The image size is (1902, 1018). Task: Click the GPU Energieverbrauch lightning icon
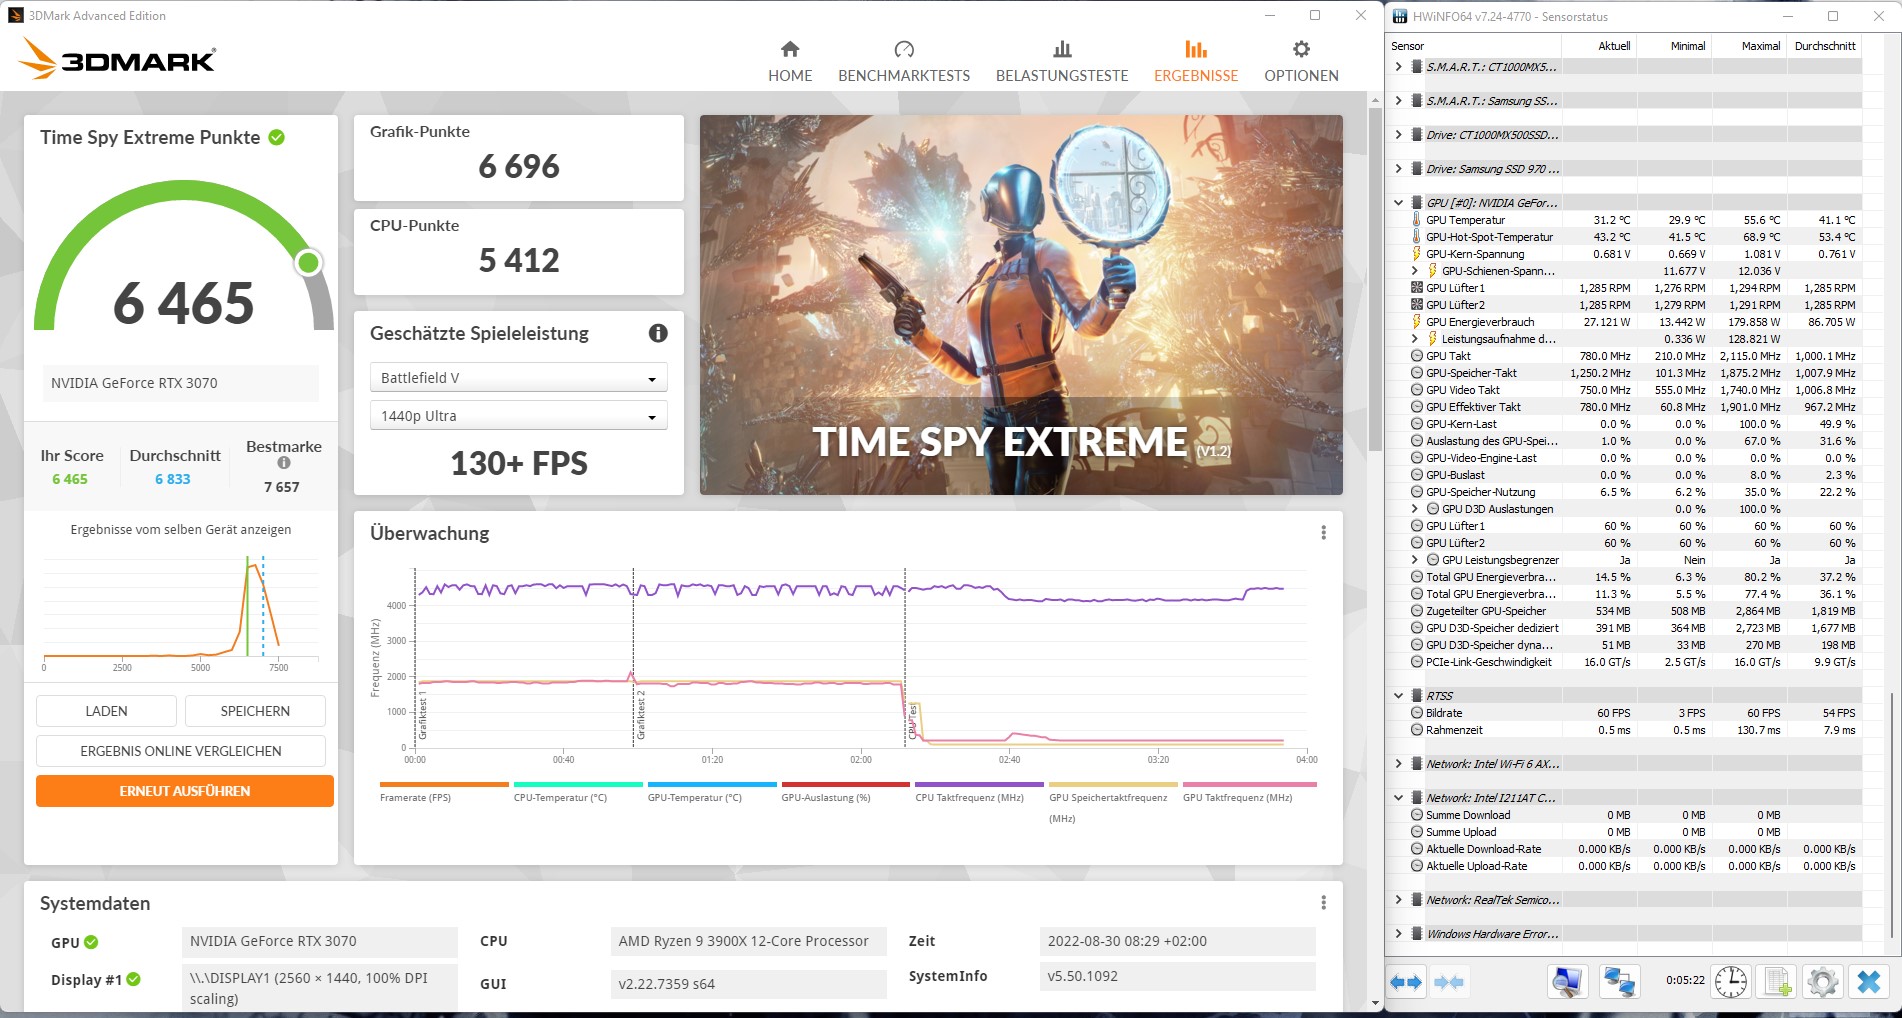1416,322
